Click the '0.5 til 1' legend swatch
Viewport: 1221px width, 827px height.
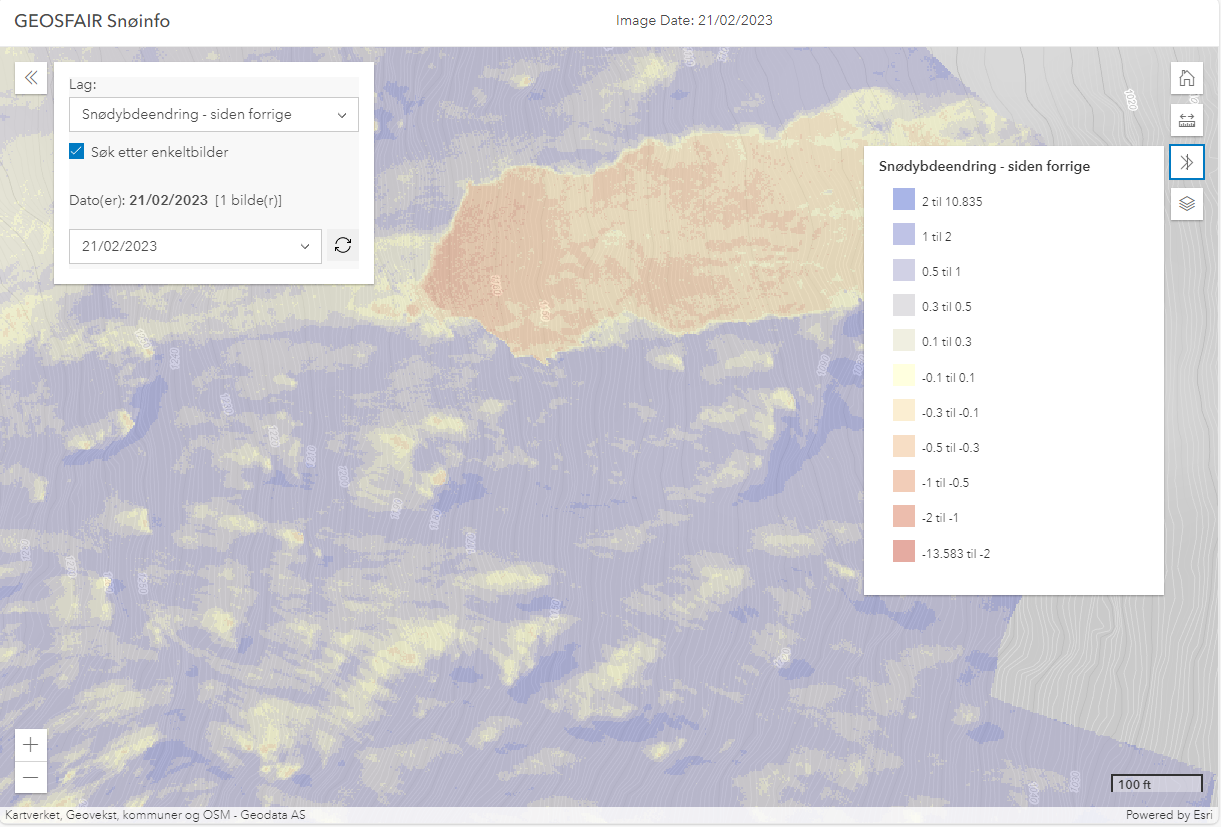tap(904, 271)
